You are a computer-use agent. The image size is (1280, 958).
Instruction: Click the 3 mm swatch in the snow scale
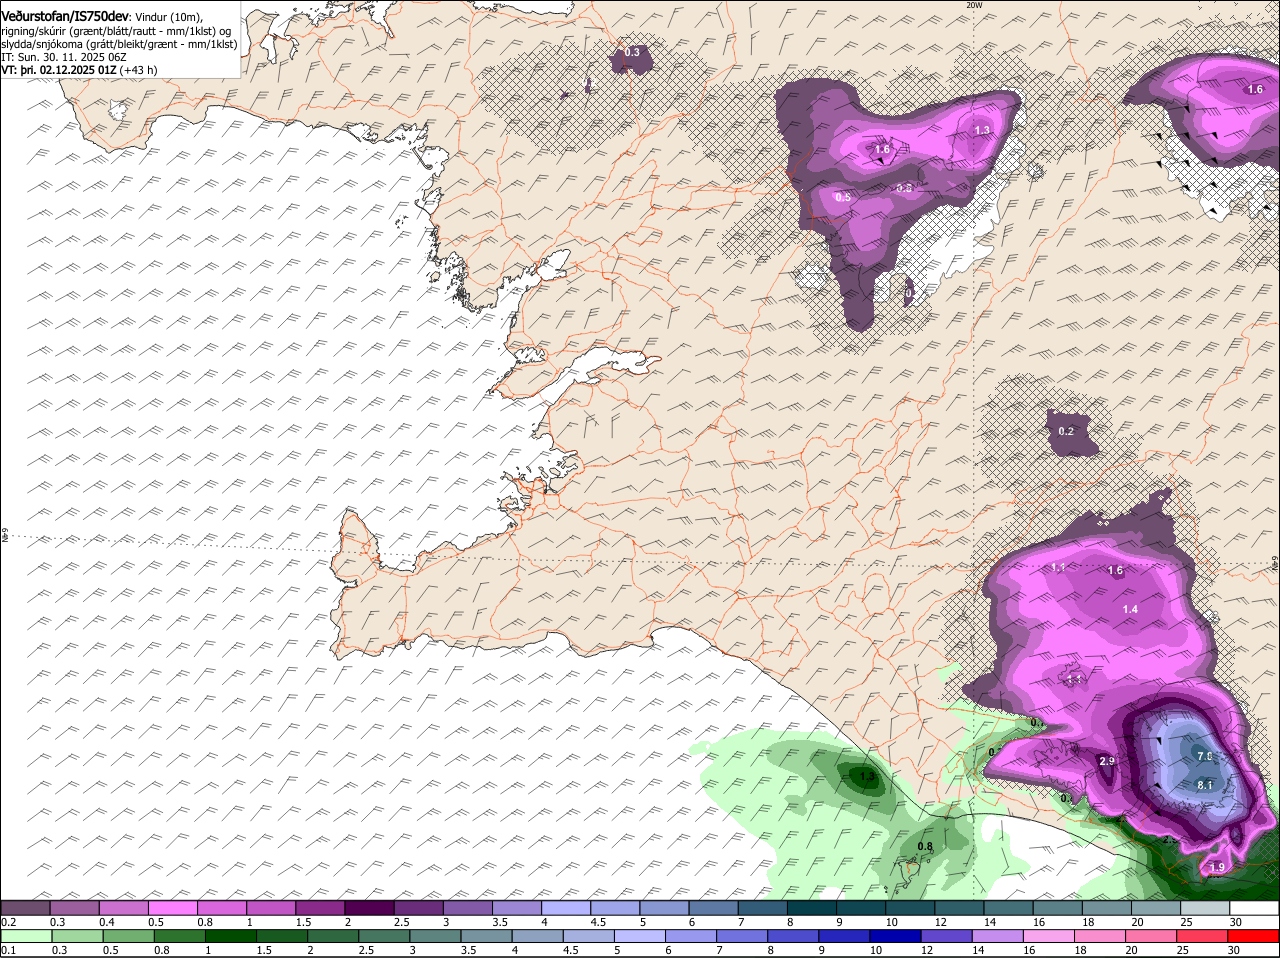point(467,908)
